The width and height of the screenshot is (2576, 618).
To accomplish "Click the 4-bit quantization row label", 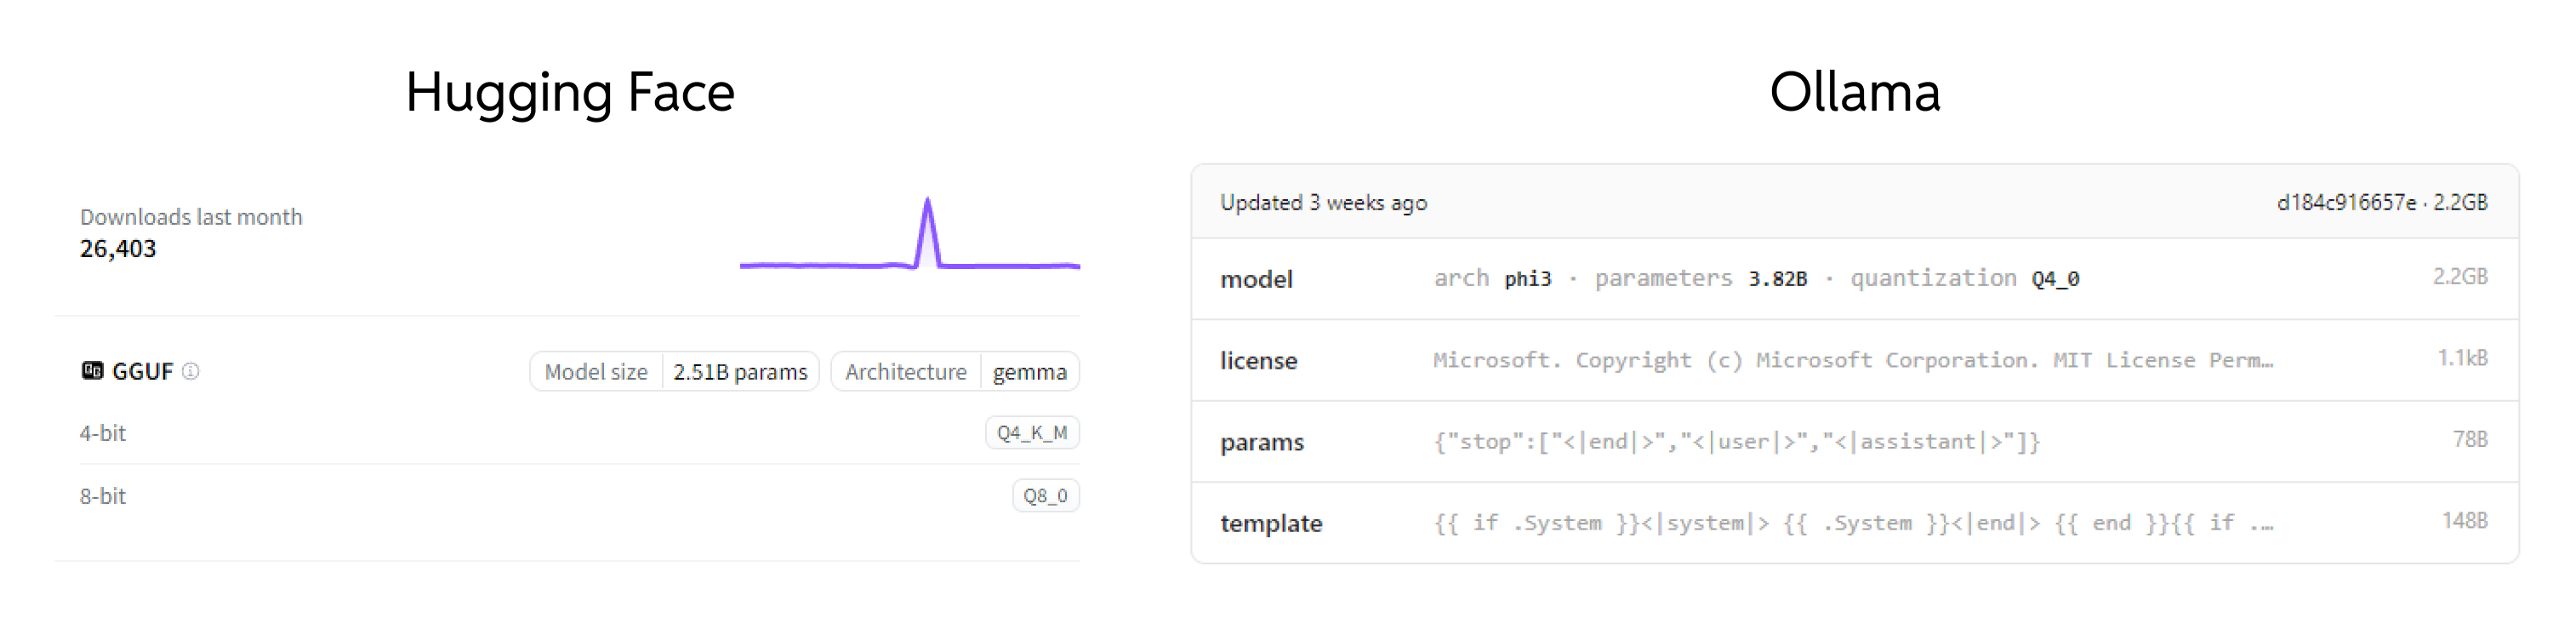I will click(x=103, y=433).
